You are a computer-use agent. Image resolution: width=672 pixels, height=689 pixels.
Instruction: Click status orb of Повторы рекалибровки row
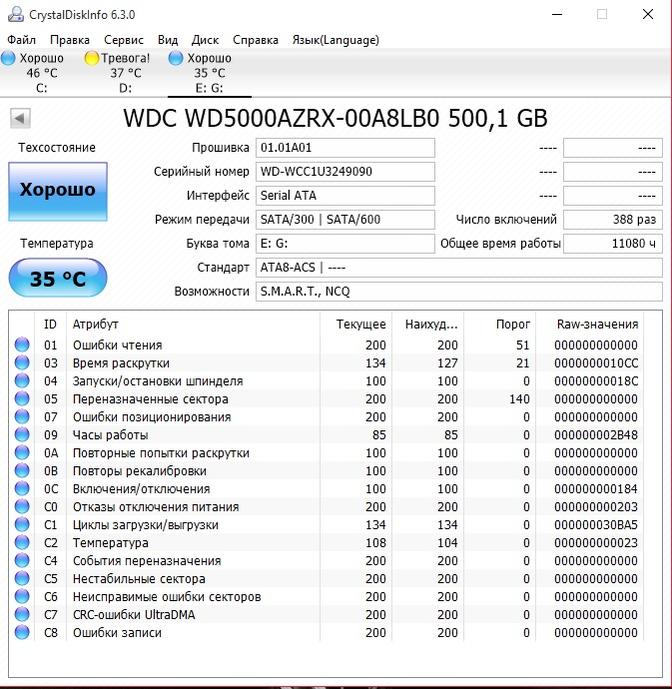click(22, 470)
